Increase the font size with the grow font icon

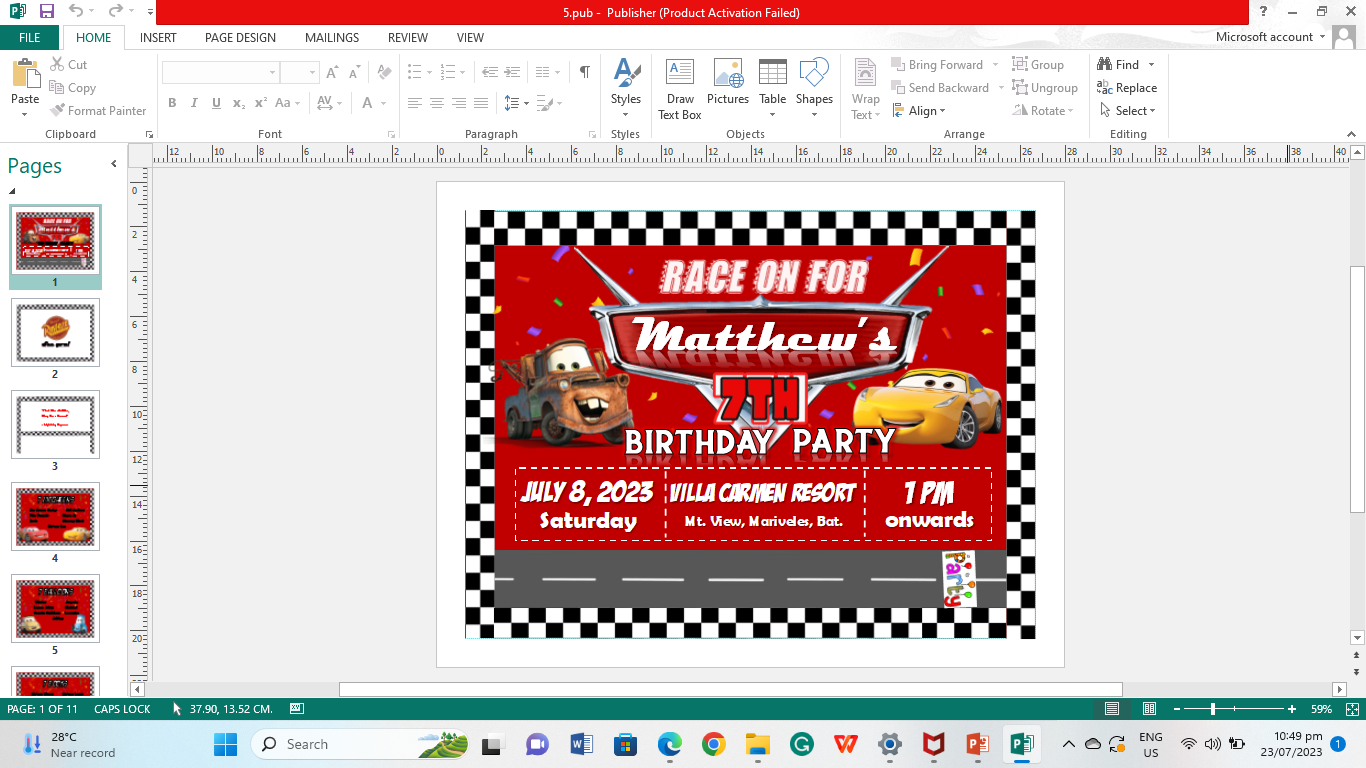[x=333, y=73]
